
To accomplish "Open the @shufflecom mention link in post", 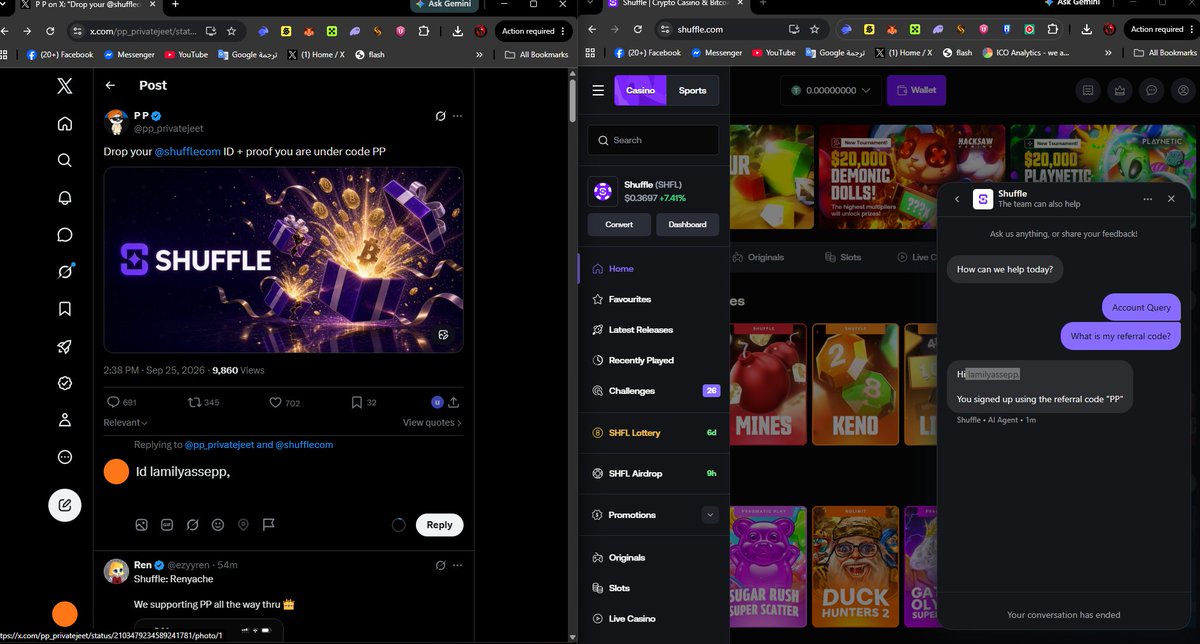I will (x=187, y=151).
